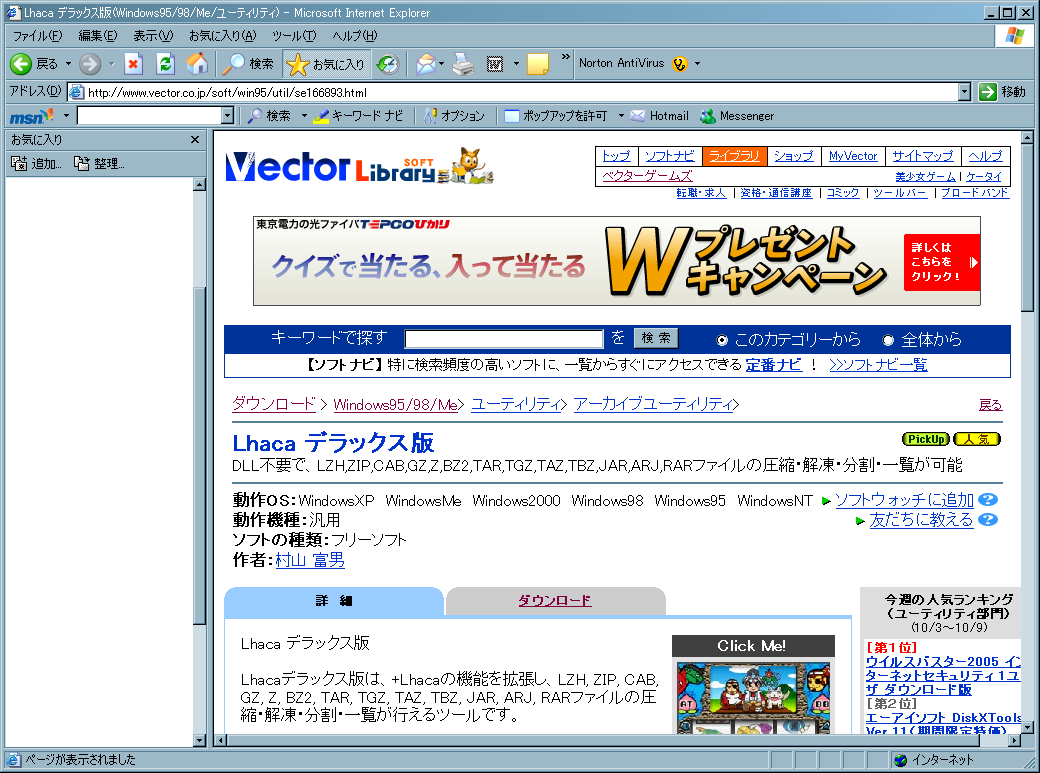Expand the Edit with Word dropdown arrow
This screenshot has height=773, width=1040.
coord(516,64)
